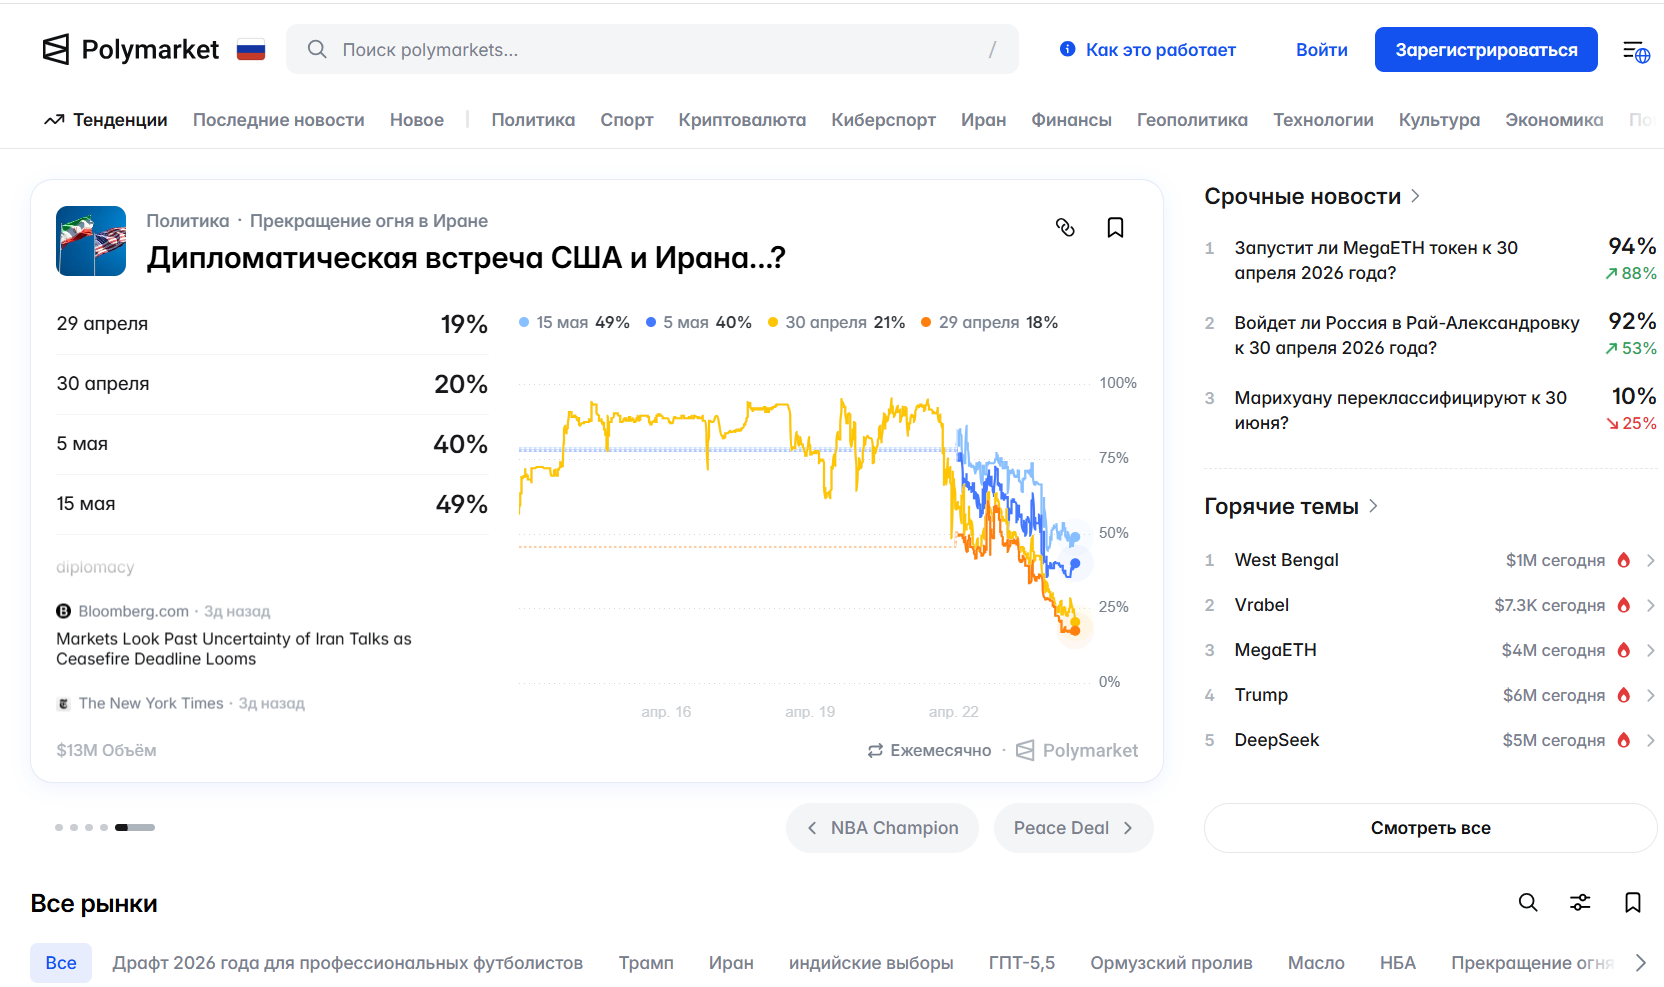Click the Polymarket logo icon

[x=56, y=49]
